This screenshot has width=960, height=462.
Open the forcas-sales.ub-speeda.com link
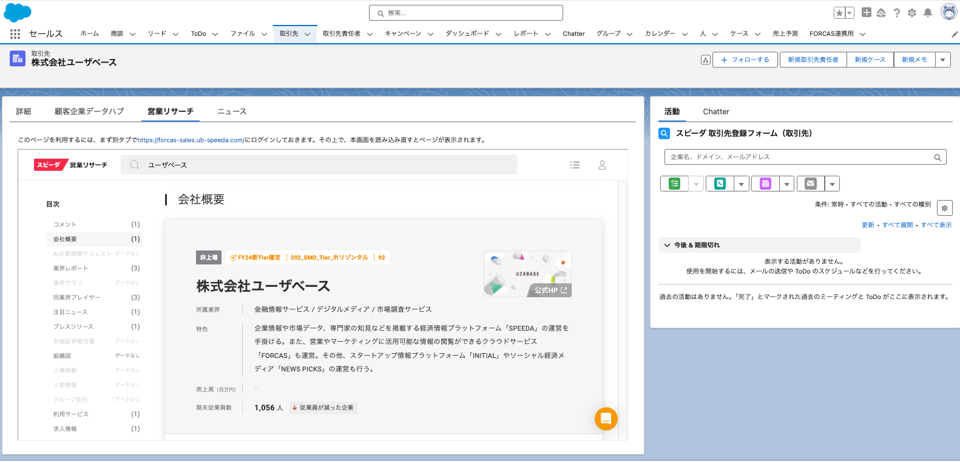(x=190, y=140)
